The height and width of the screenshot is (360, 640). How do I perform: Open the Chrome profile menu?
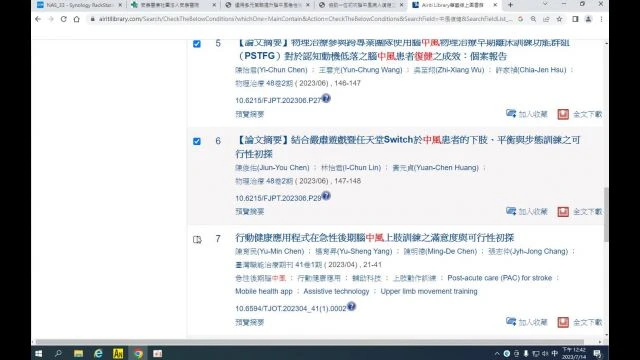(588, 19)
